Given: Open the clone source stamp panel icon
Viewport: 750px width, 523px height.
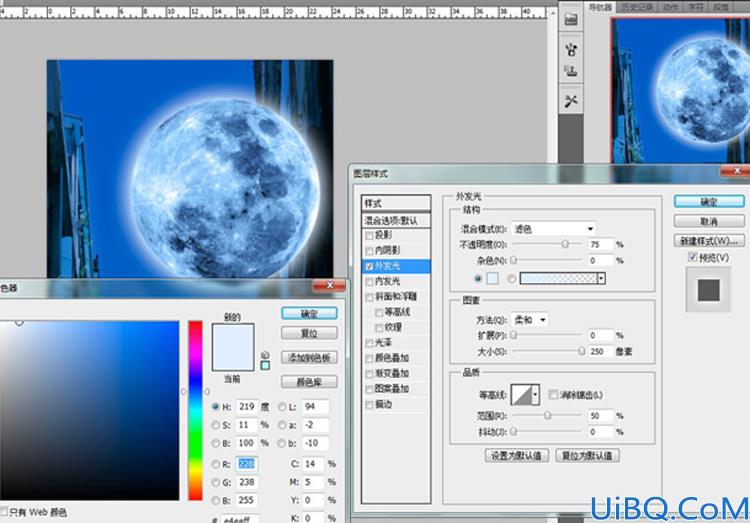Looking at the screenshot, I should coord(571,71).
